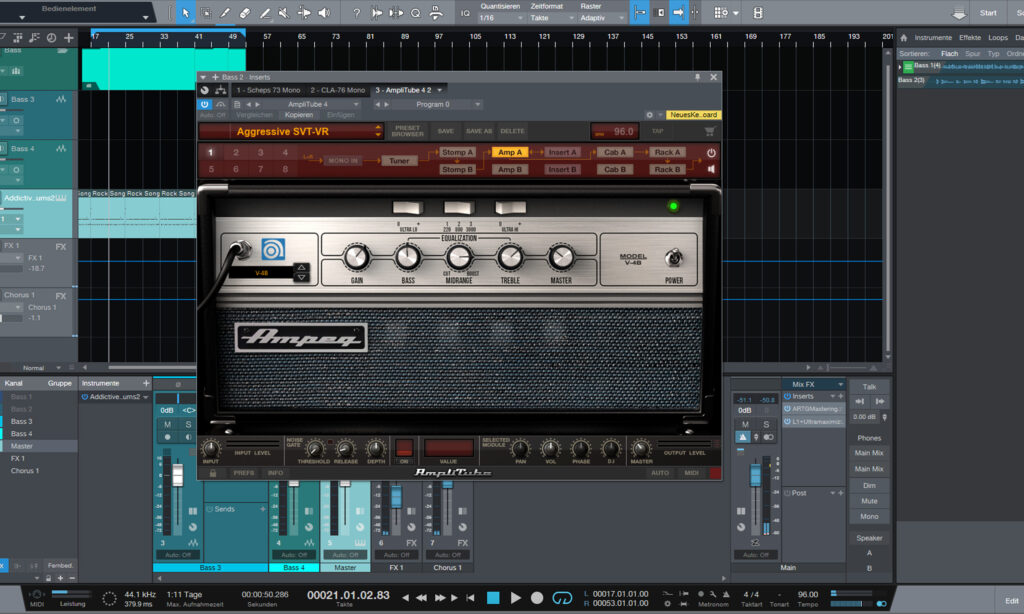Click DELETE preset button in AmpliTube
Viewport: 1024px width, 614px height.
(512, 131)
